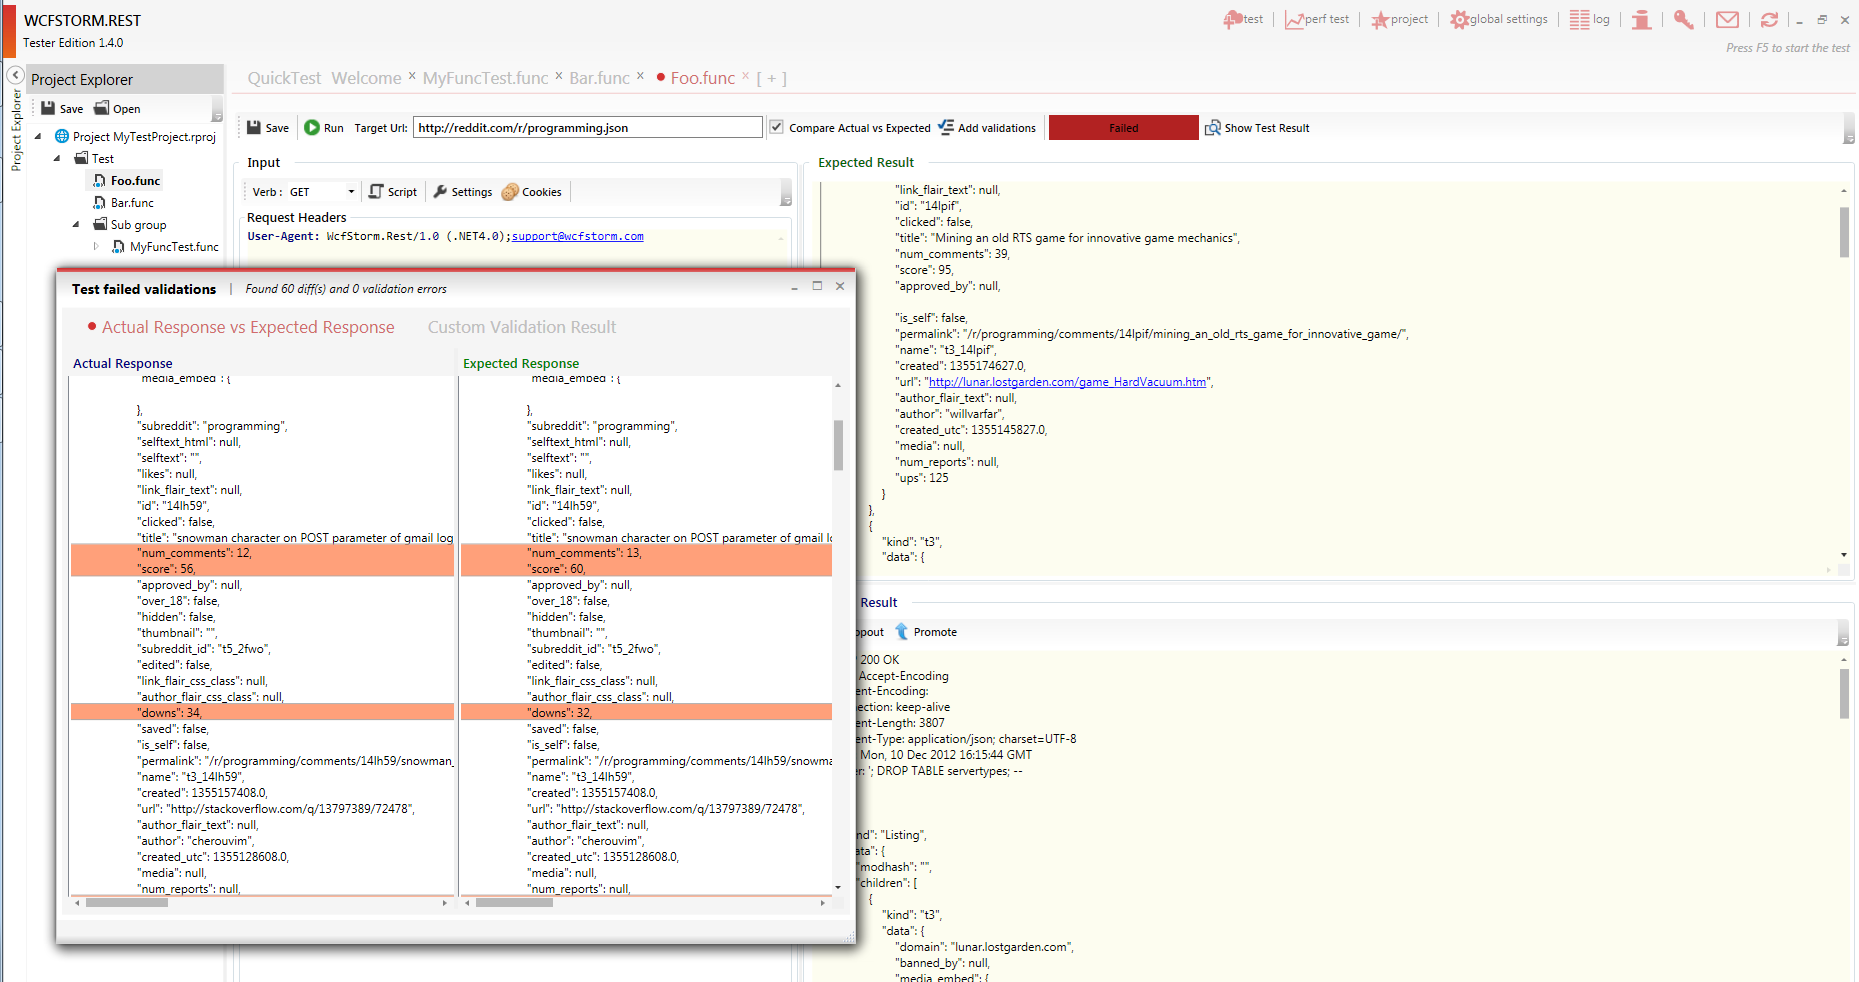The image size is (1859, 982).
Task: Click the refresh arrows icon
Action: click(1769, 19)
